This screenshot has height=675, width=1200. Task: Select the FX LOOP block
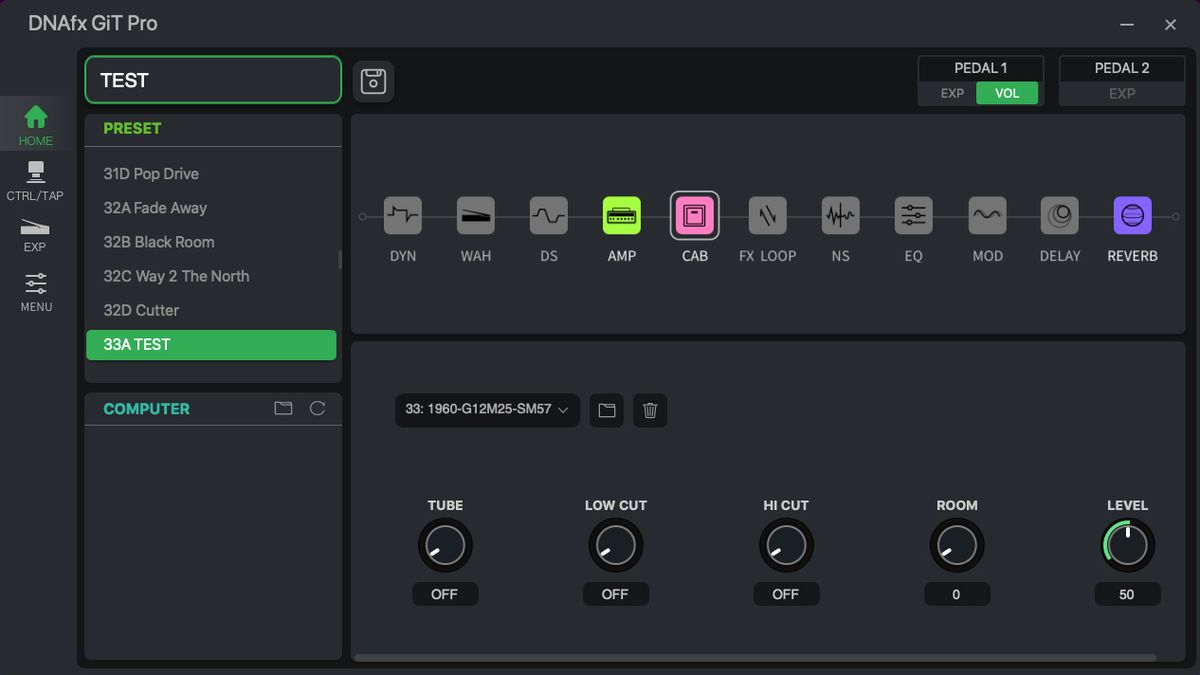(768, 215)
